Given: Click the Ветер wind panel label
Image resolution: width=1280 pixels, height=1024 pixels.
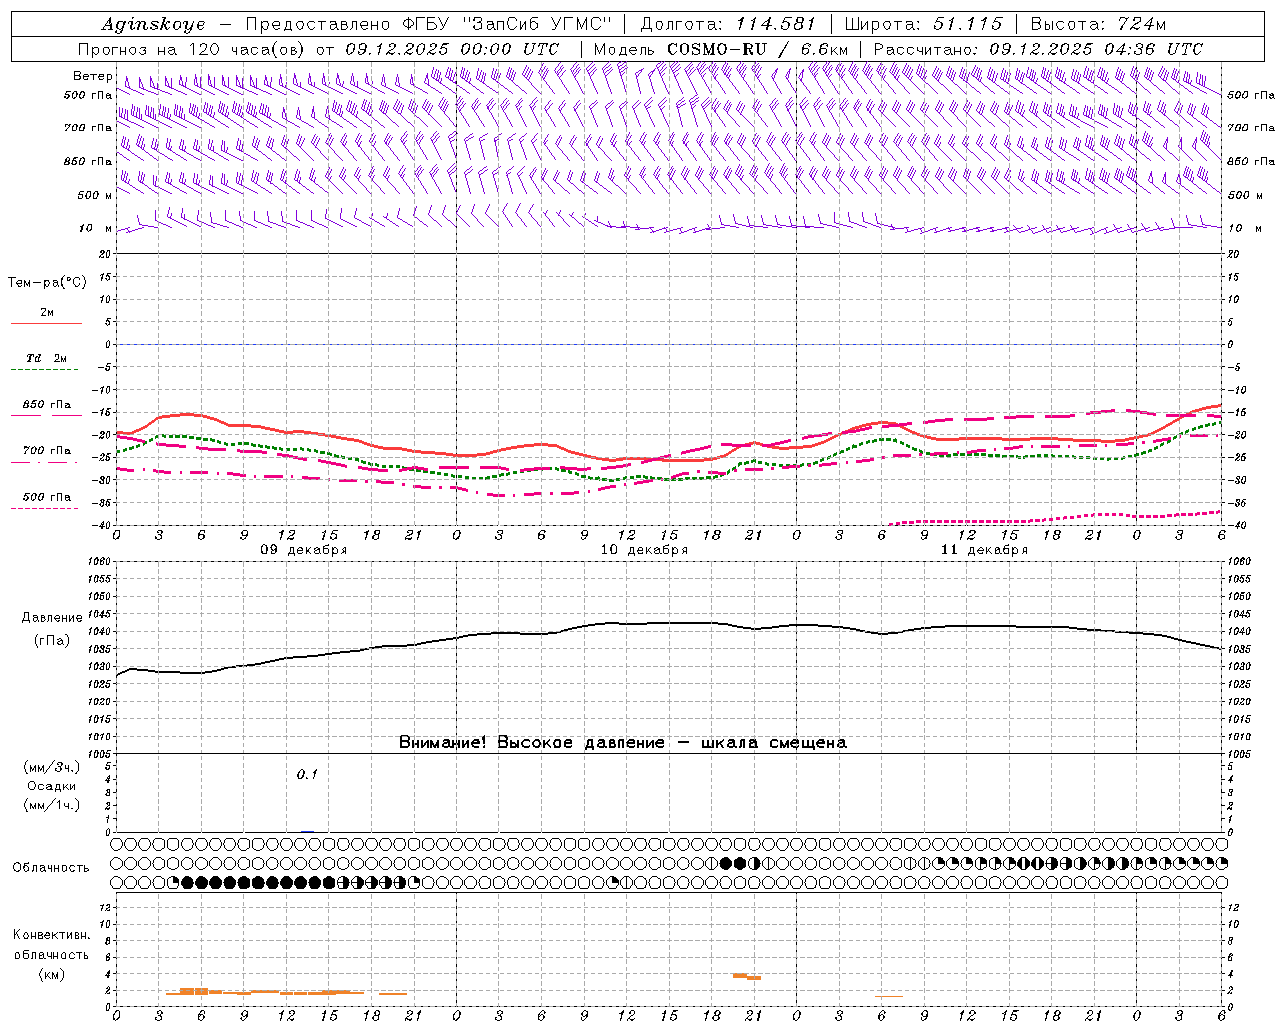Looking at the screenshot, I should (x=92, y=76).
